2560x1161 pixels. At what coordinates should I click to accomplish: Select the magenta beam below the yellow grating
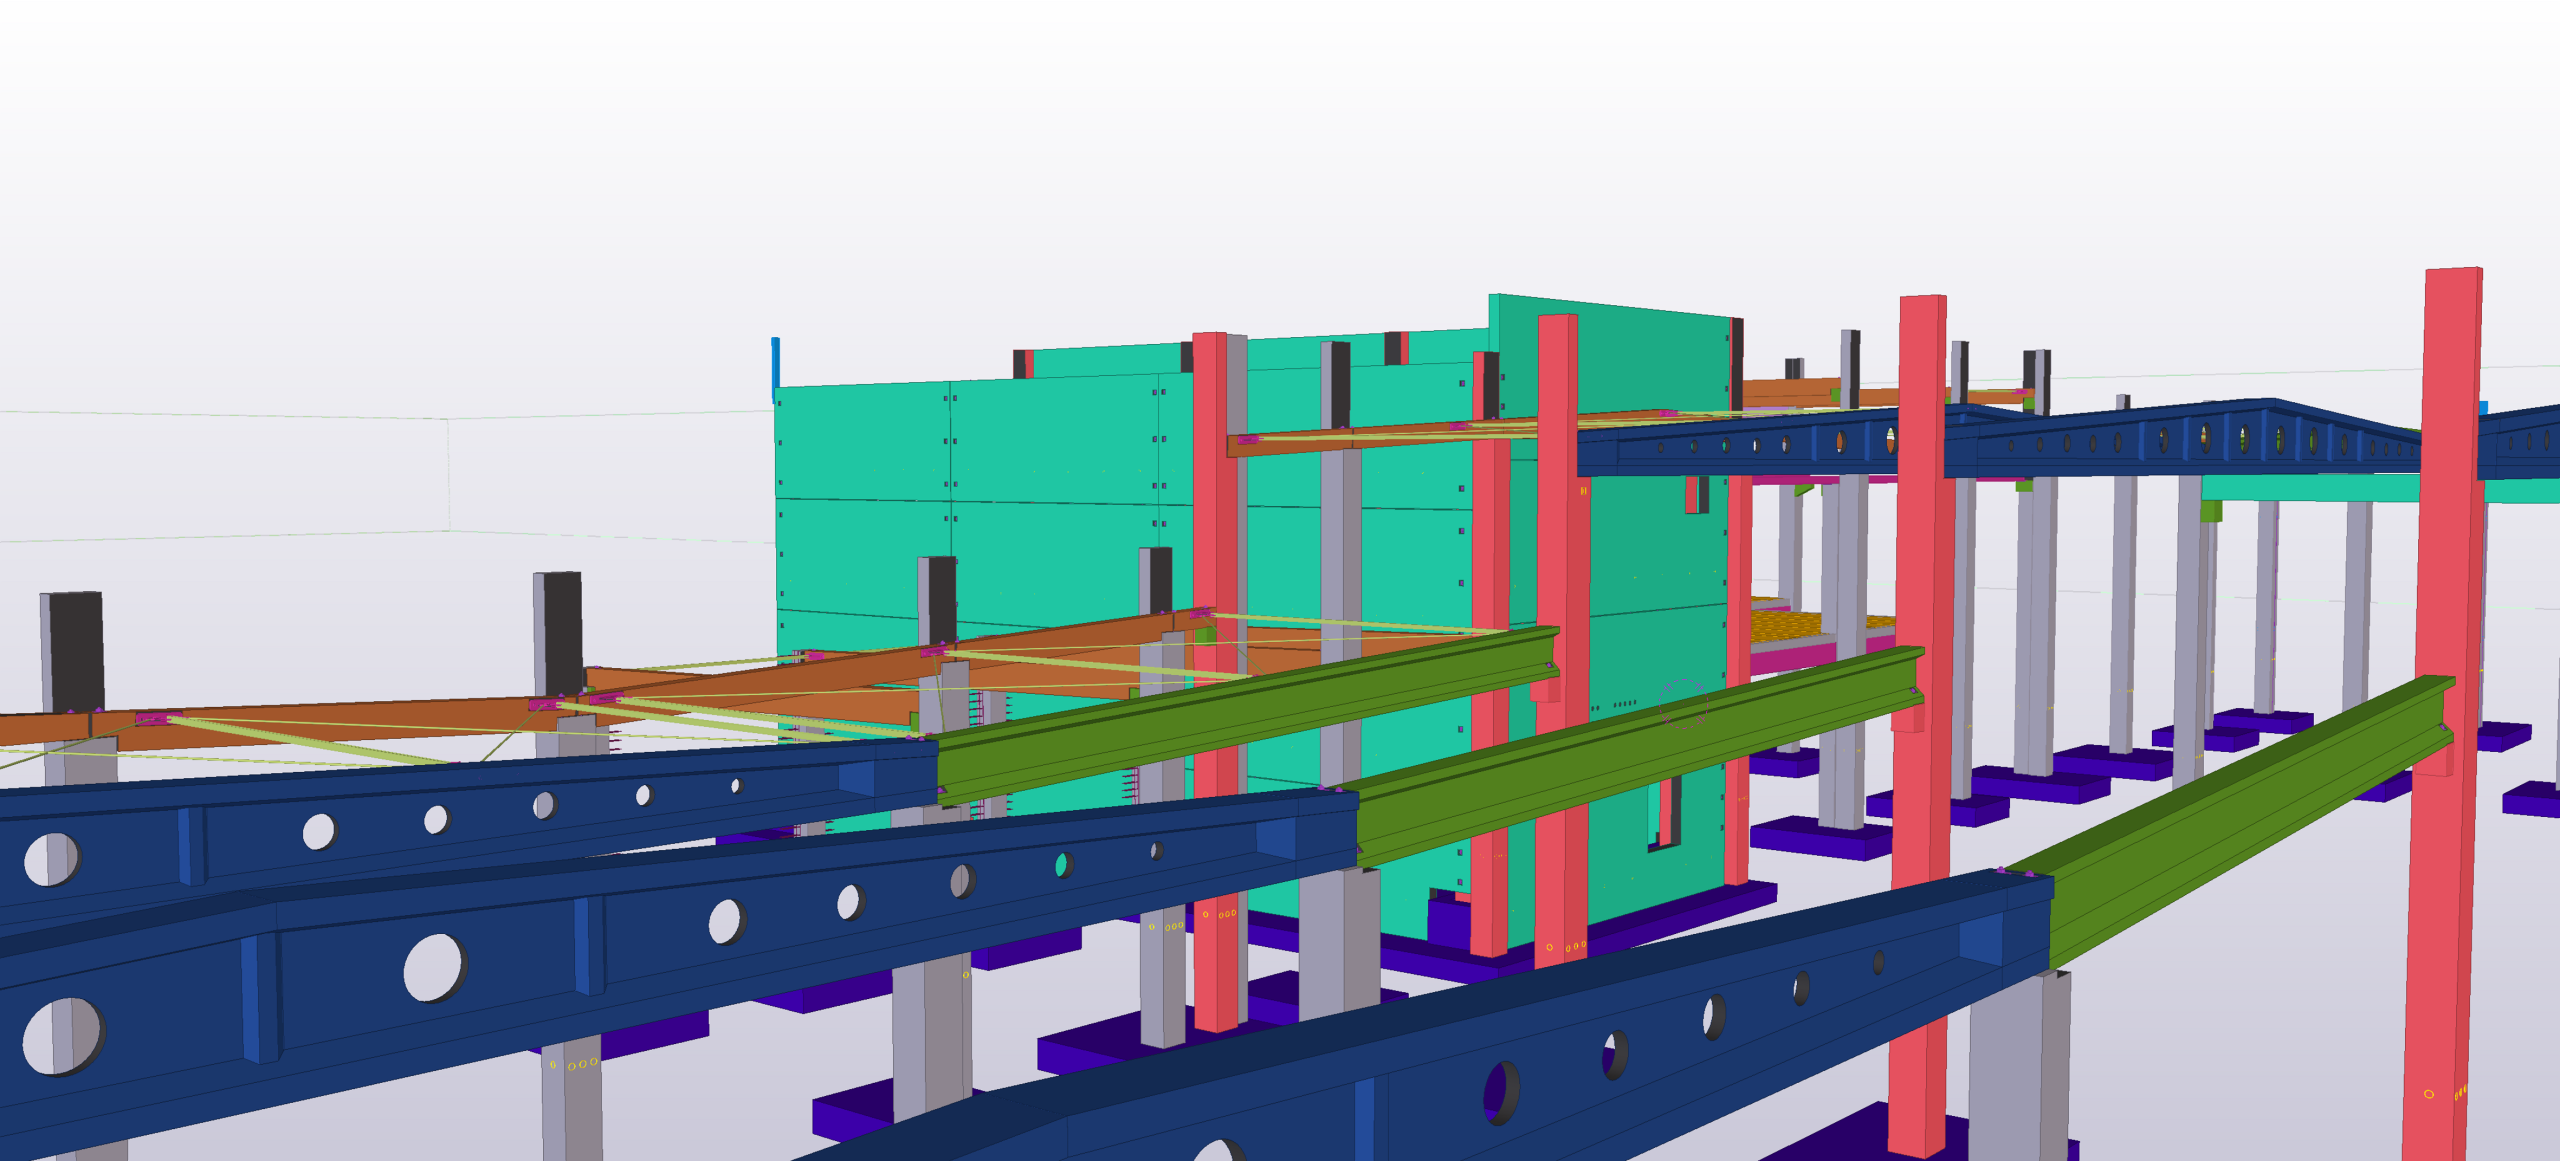pos(1790,658)
